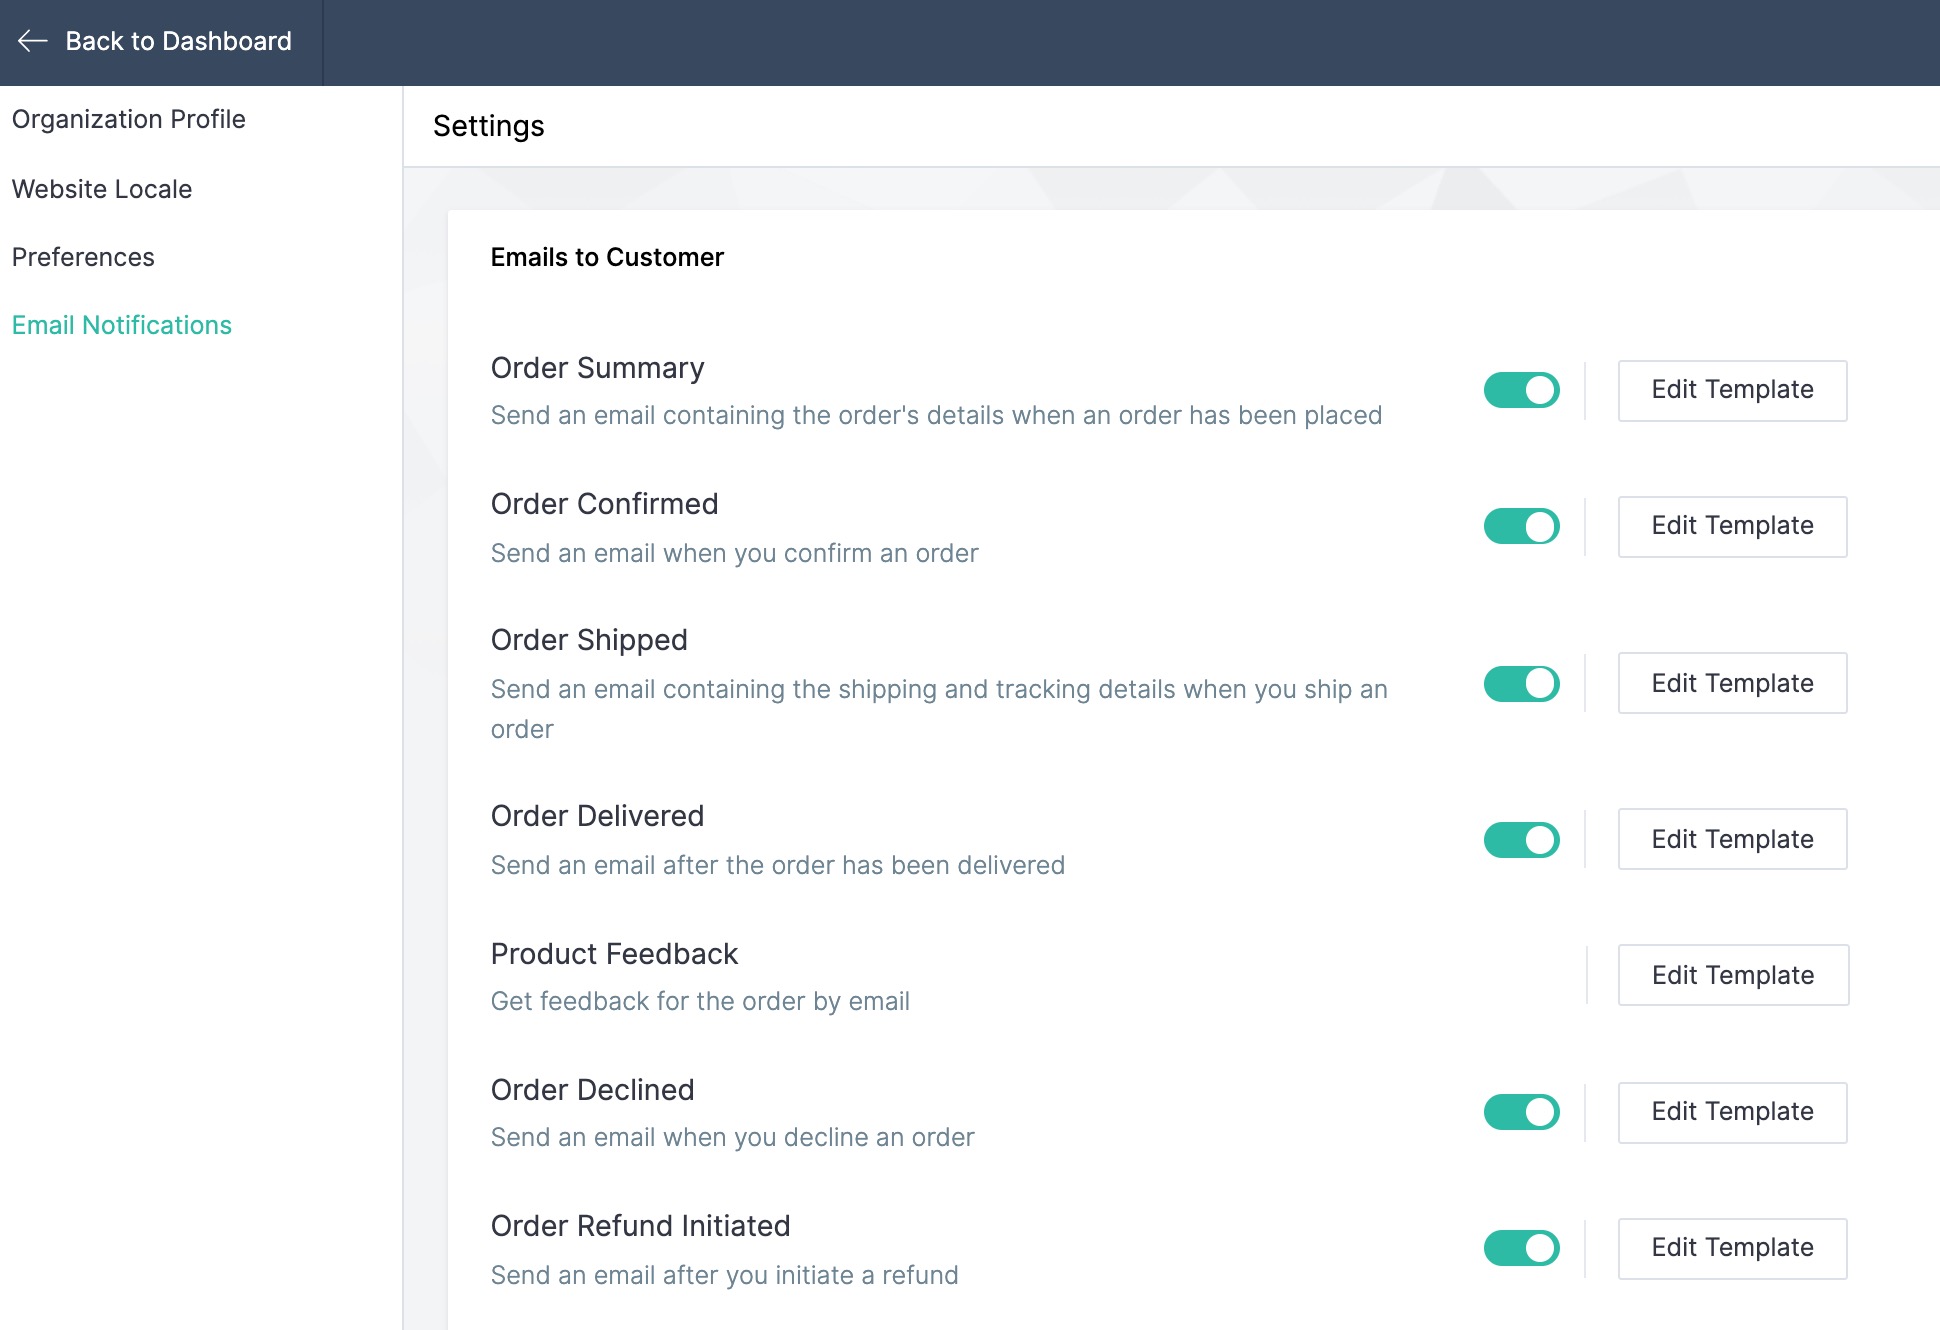The width and height of the screenshot is (1940, 1330).
Task: Edit the Order Declined email template
Action: (1732, 1112)
